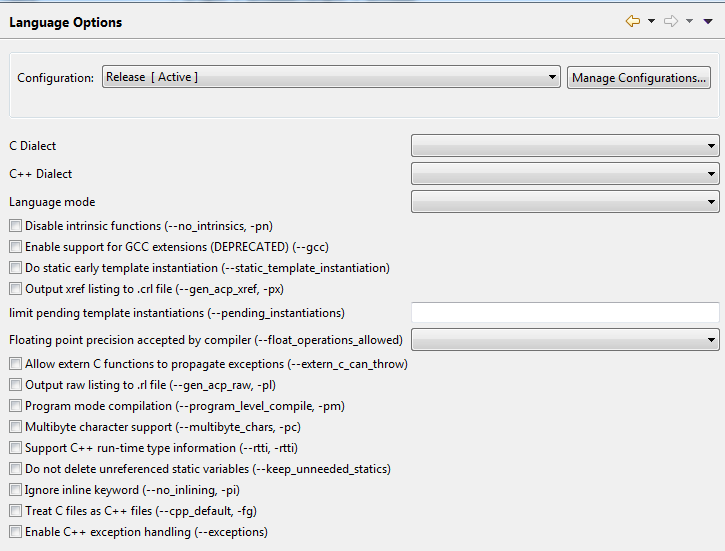
Task: Click the Configuration: label
Action: tap(55, 78)
